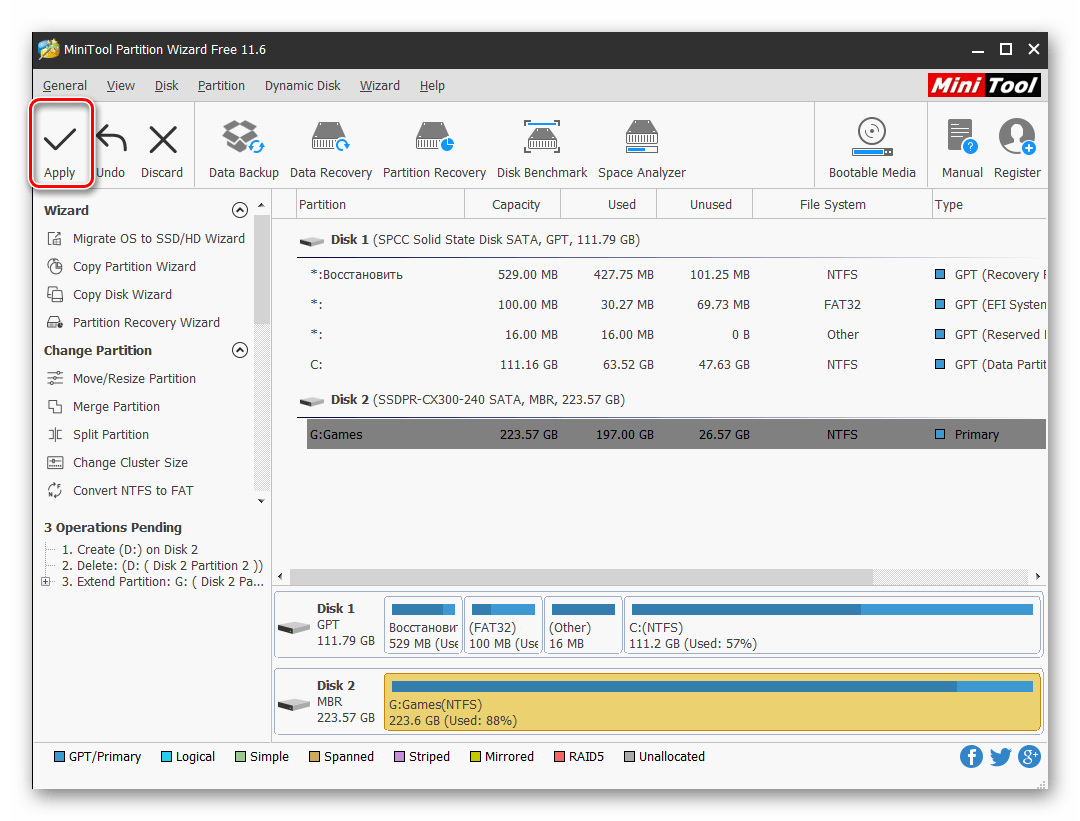The width and height of the screenshot is (1080, 821).
Task: Collapse the Wizard section
Action: [x=239, y=210]
